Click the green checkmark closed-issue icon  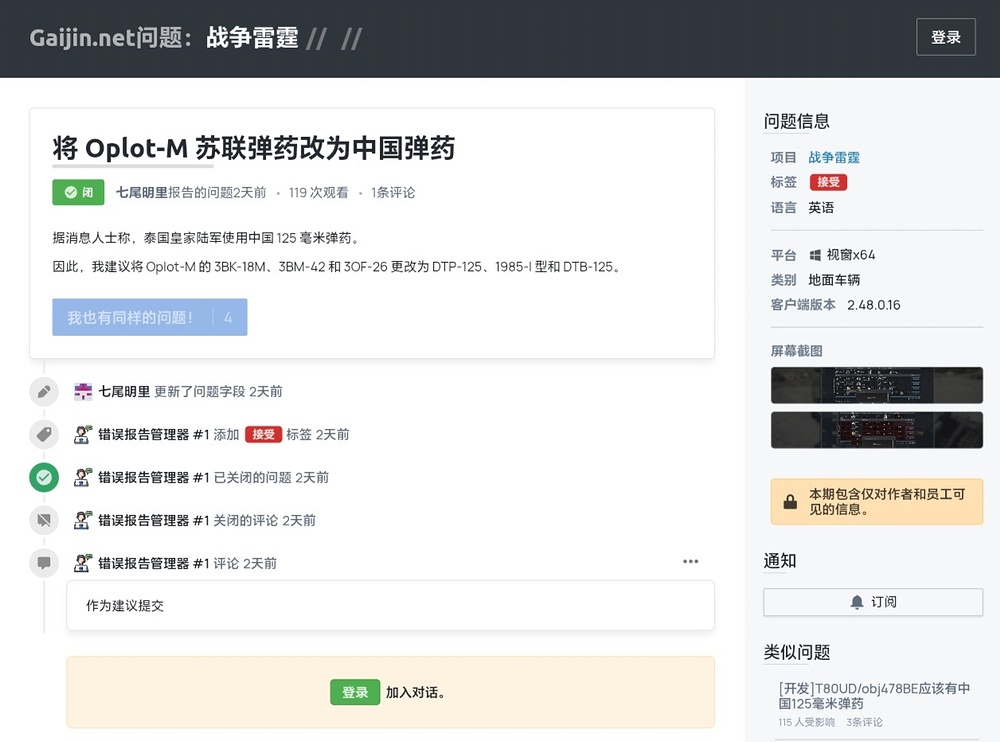44,478
